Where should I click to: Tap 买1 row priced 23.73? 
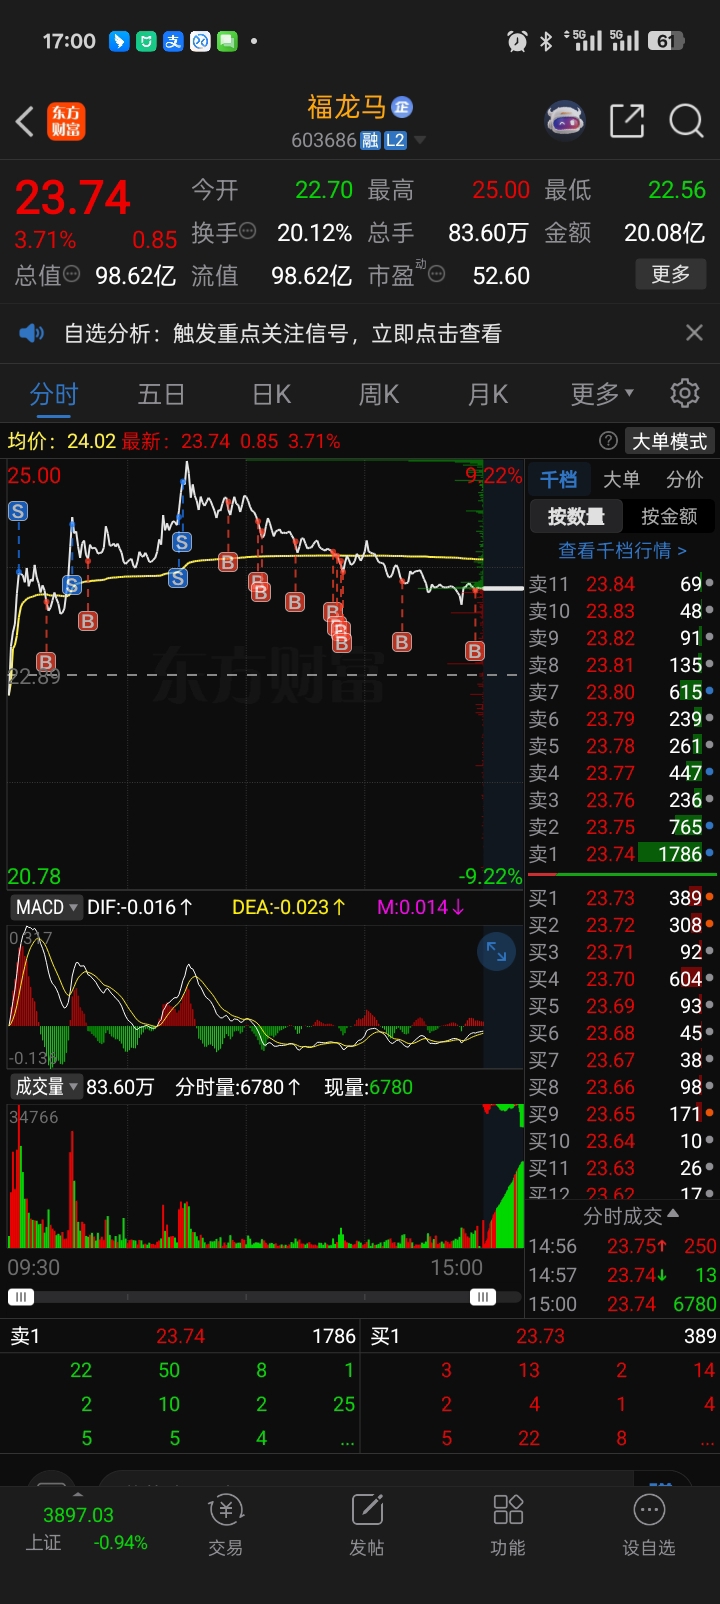point(621,898)
